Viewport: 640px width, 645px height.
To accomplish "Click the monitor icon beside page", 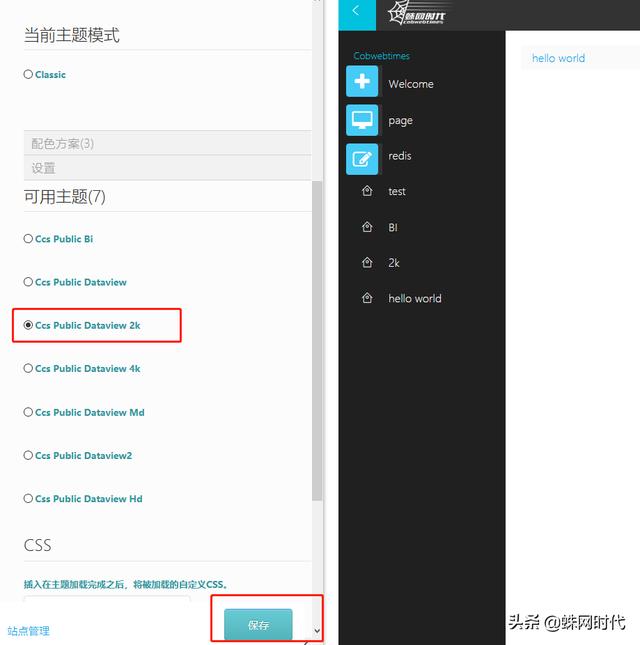I will point(362,120).
